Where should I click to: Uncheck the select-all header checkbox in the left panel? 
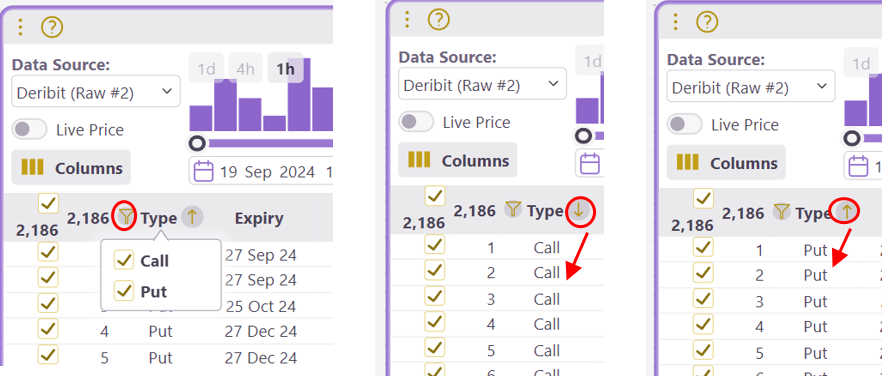[x=48, y=203]
